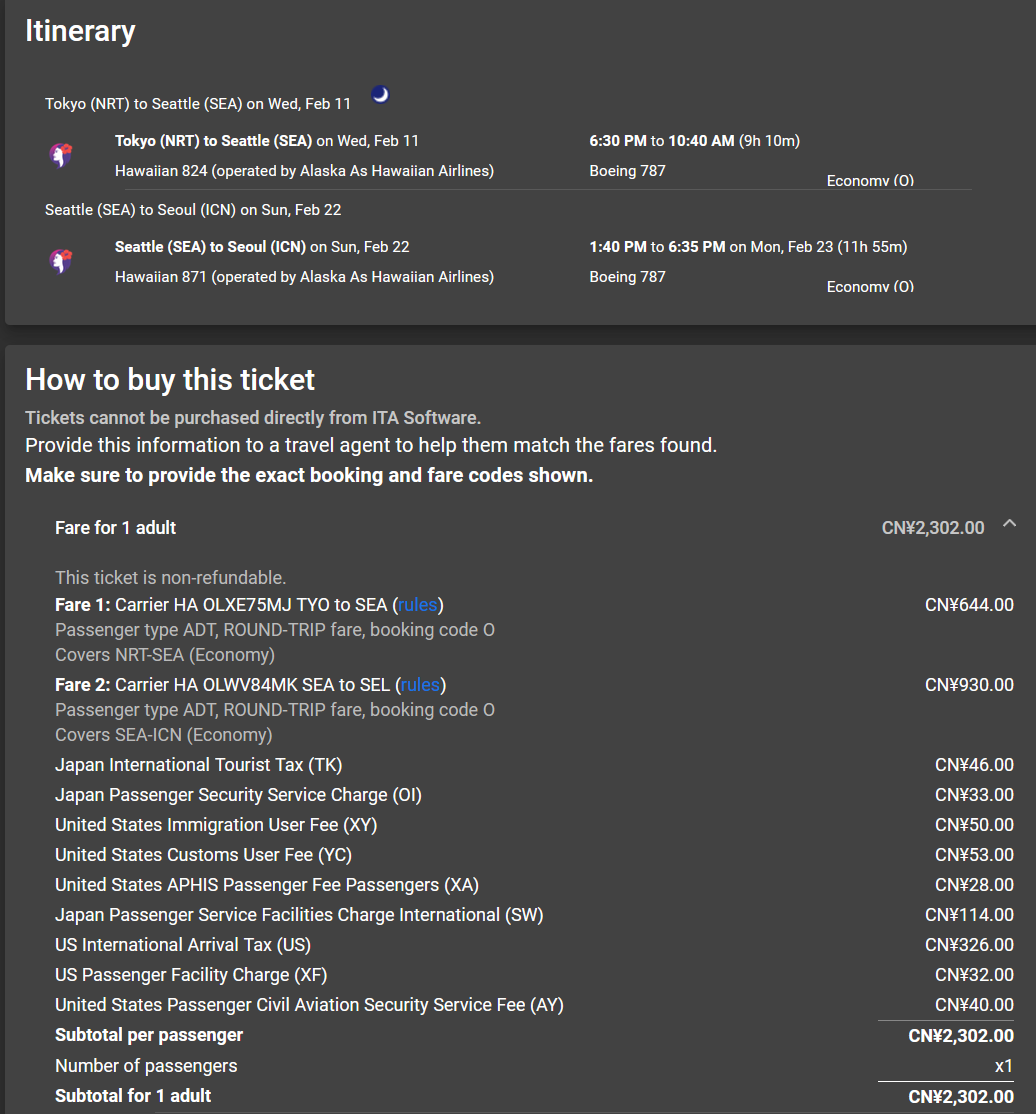Open the rules link for Fare 1
This screenshot has height=1114, width=1036.
(x=420, y=605)
